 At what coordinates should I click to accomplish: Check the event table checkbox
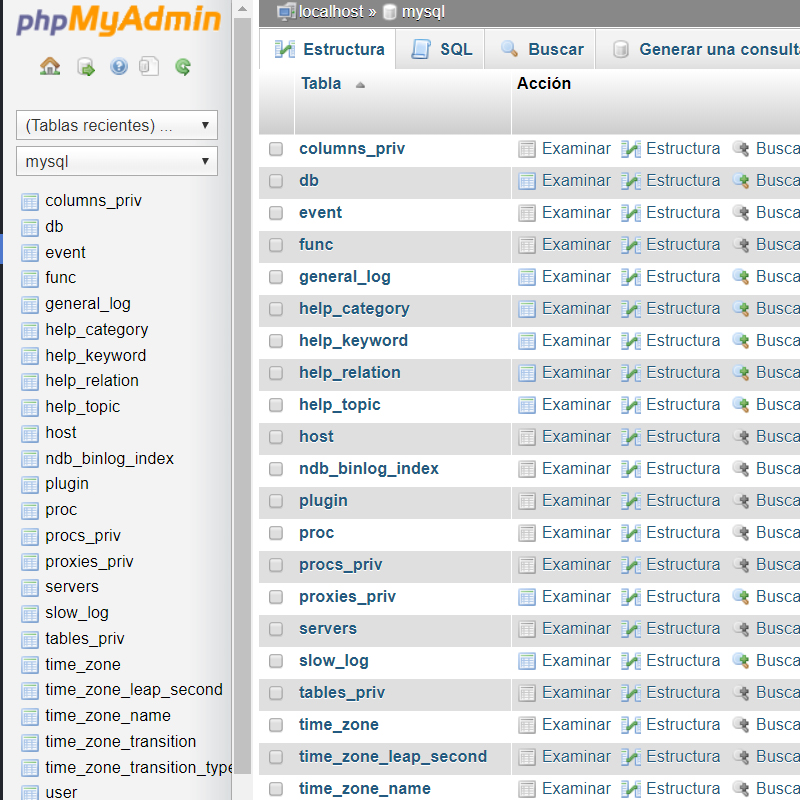click(276, 213)
